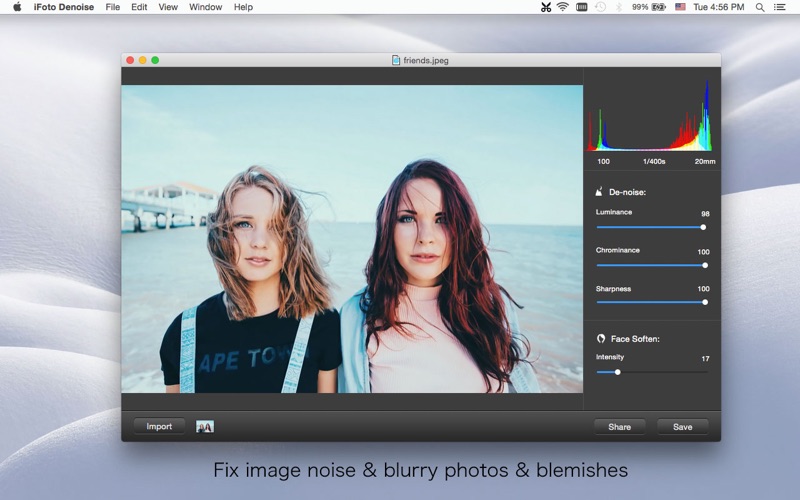This screenshot has height=500, width=800.
Task: Open Notification Center list icon
Action: tap(780, 7)
